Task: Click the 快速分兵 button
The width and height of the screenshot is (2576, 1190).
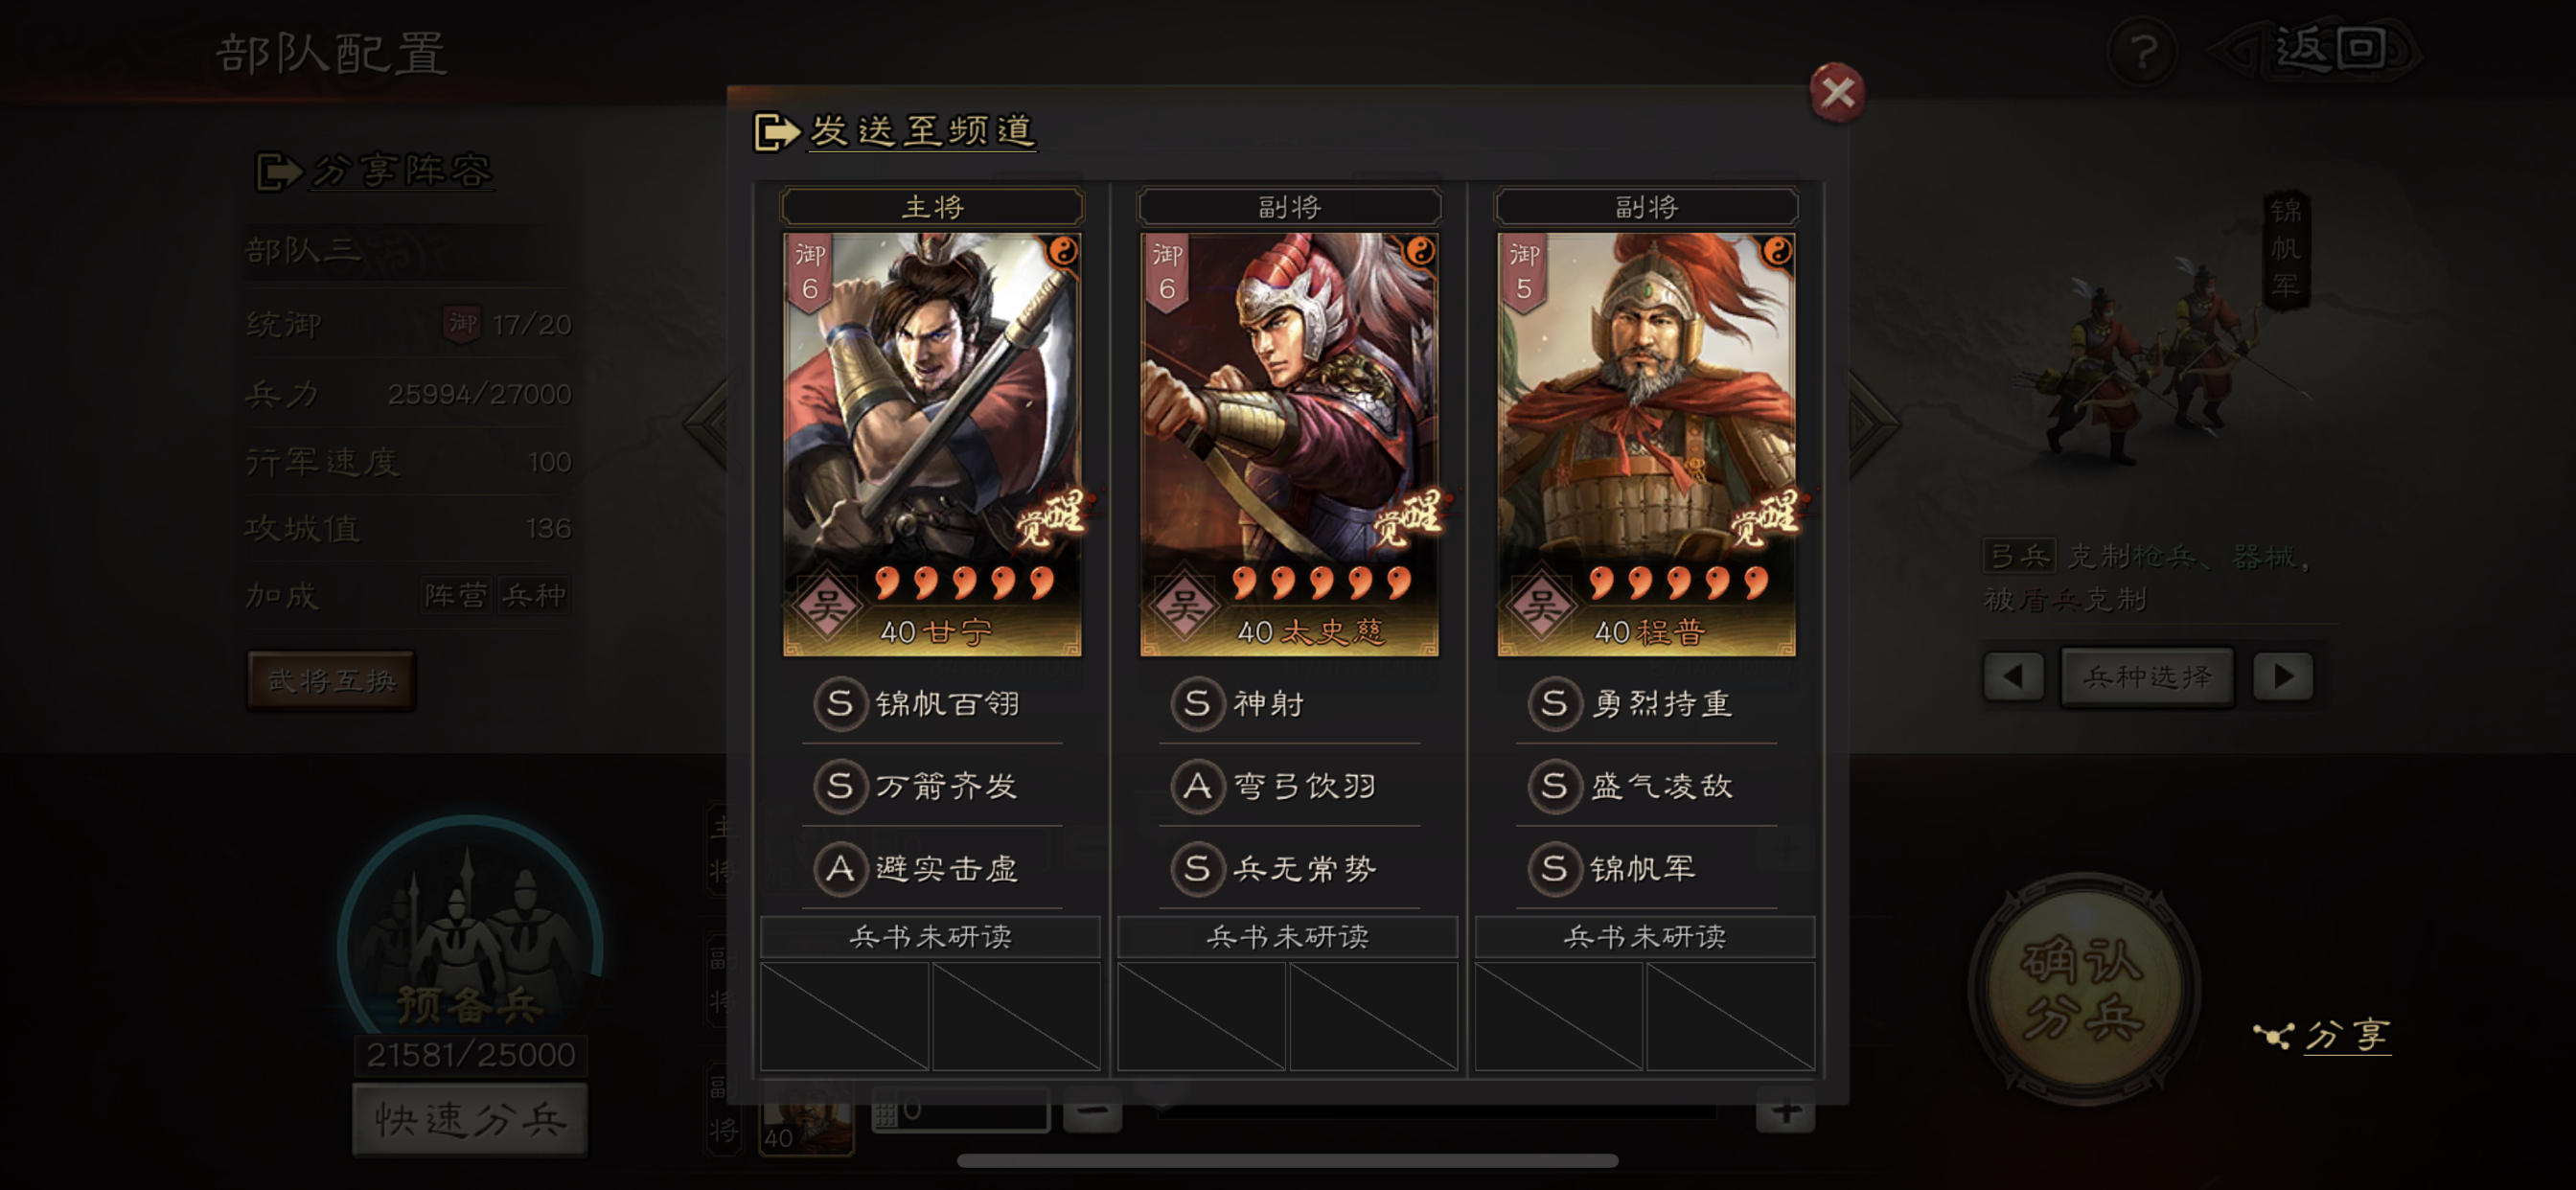Action: click(470, 1119)
